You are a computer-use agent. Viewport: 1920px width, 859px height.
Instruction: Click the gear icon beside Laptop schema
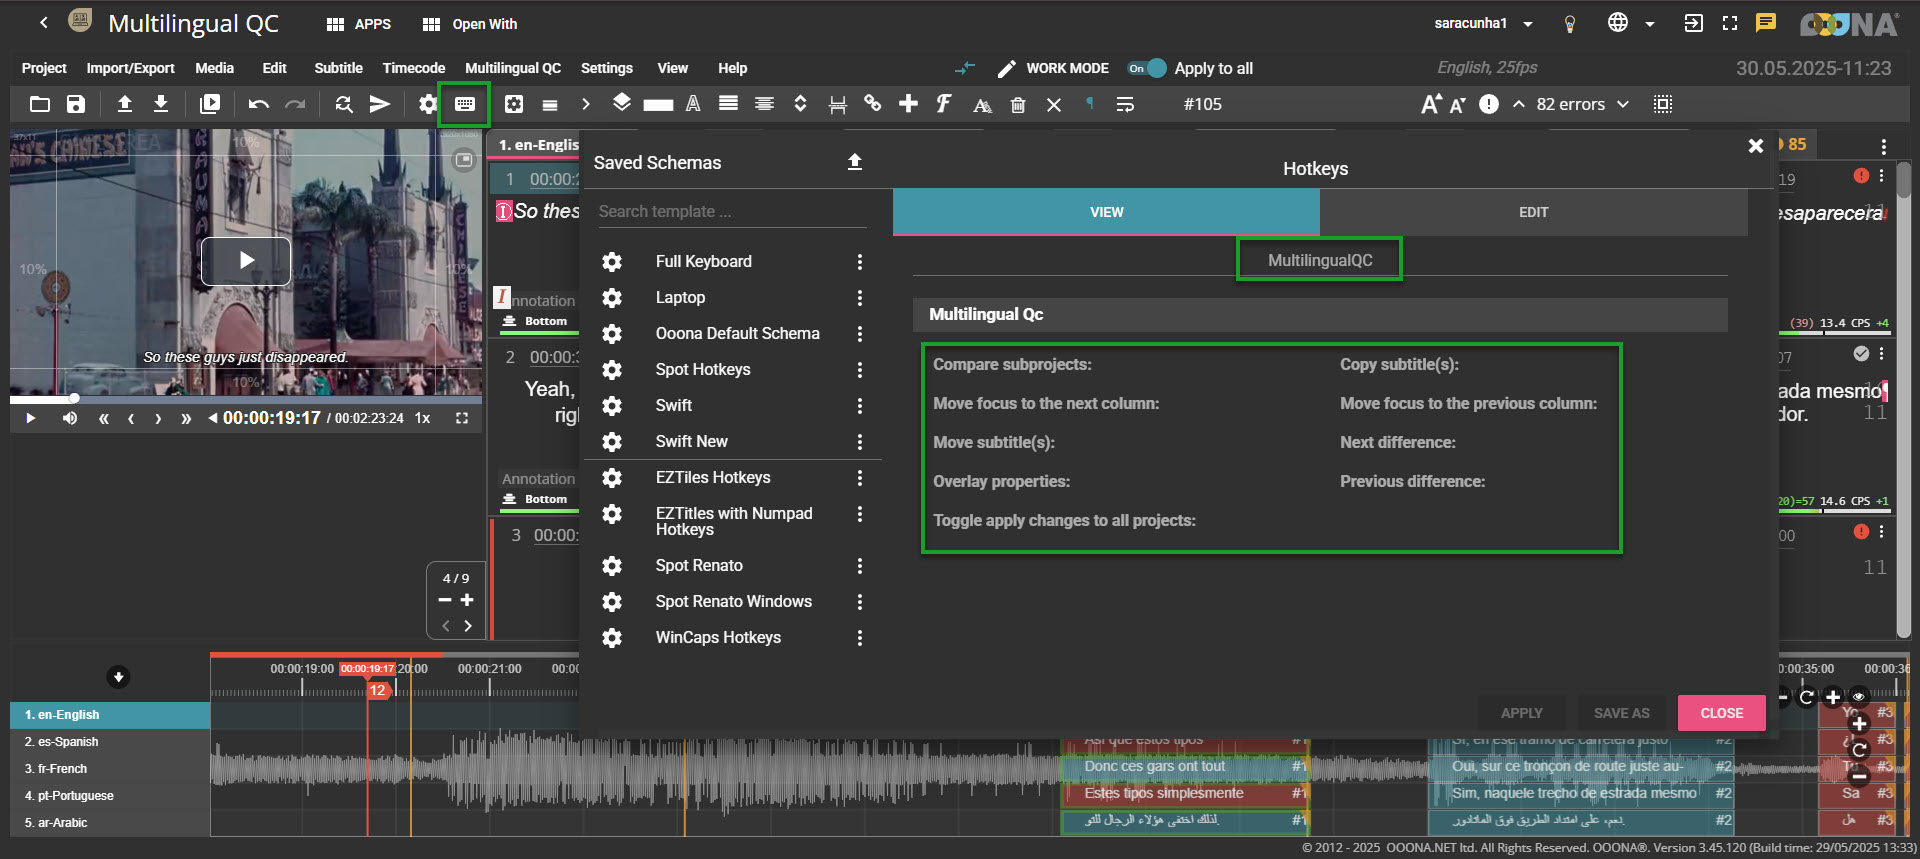point(612,298)
